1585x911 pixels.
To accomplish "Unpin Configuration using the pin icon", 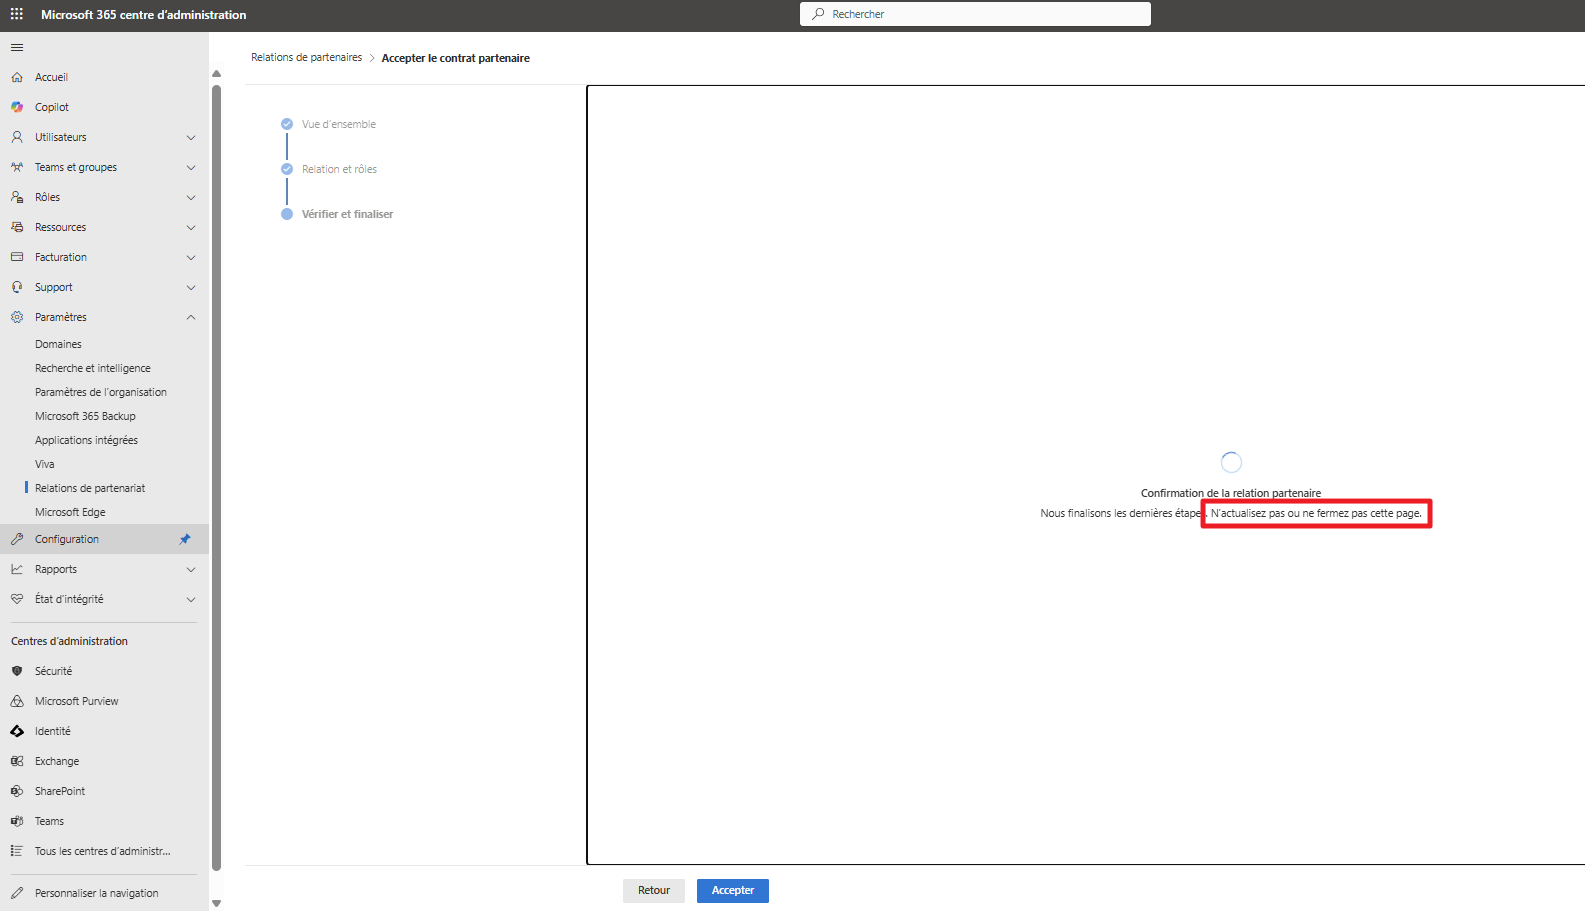I will coord(185,539).
